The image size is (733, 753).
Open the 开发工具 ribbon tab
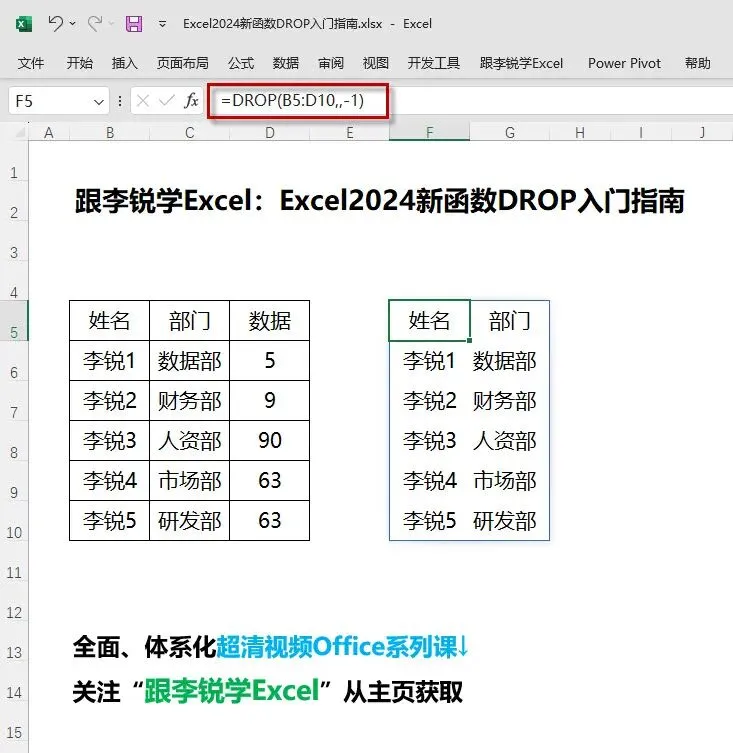tap(434, 63)
